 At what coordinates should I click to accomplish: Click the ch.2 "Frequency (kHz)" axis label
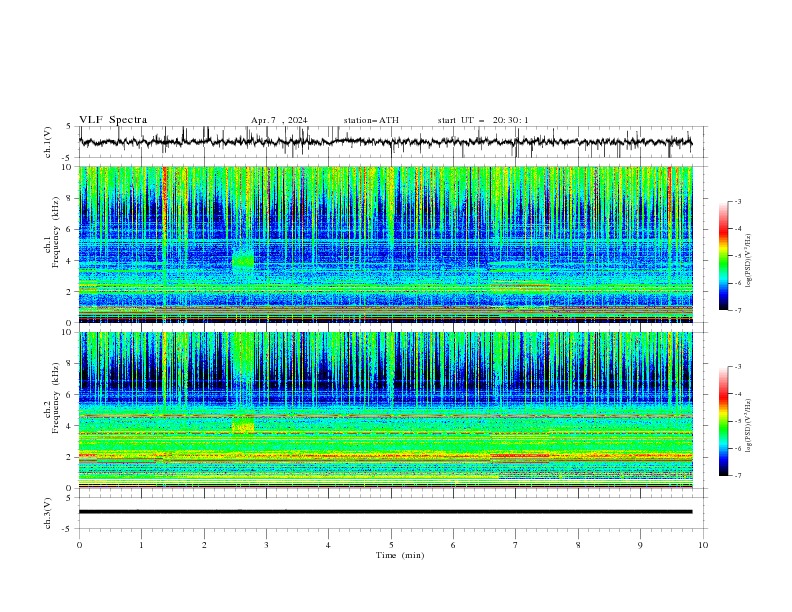(x=56, y=398)
